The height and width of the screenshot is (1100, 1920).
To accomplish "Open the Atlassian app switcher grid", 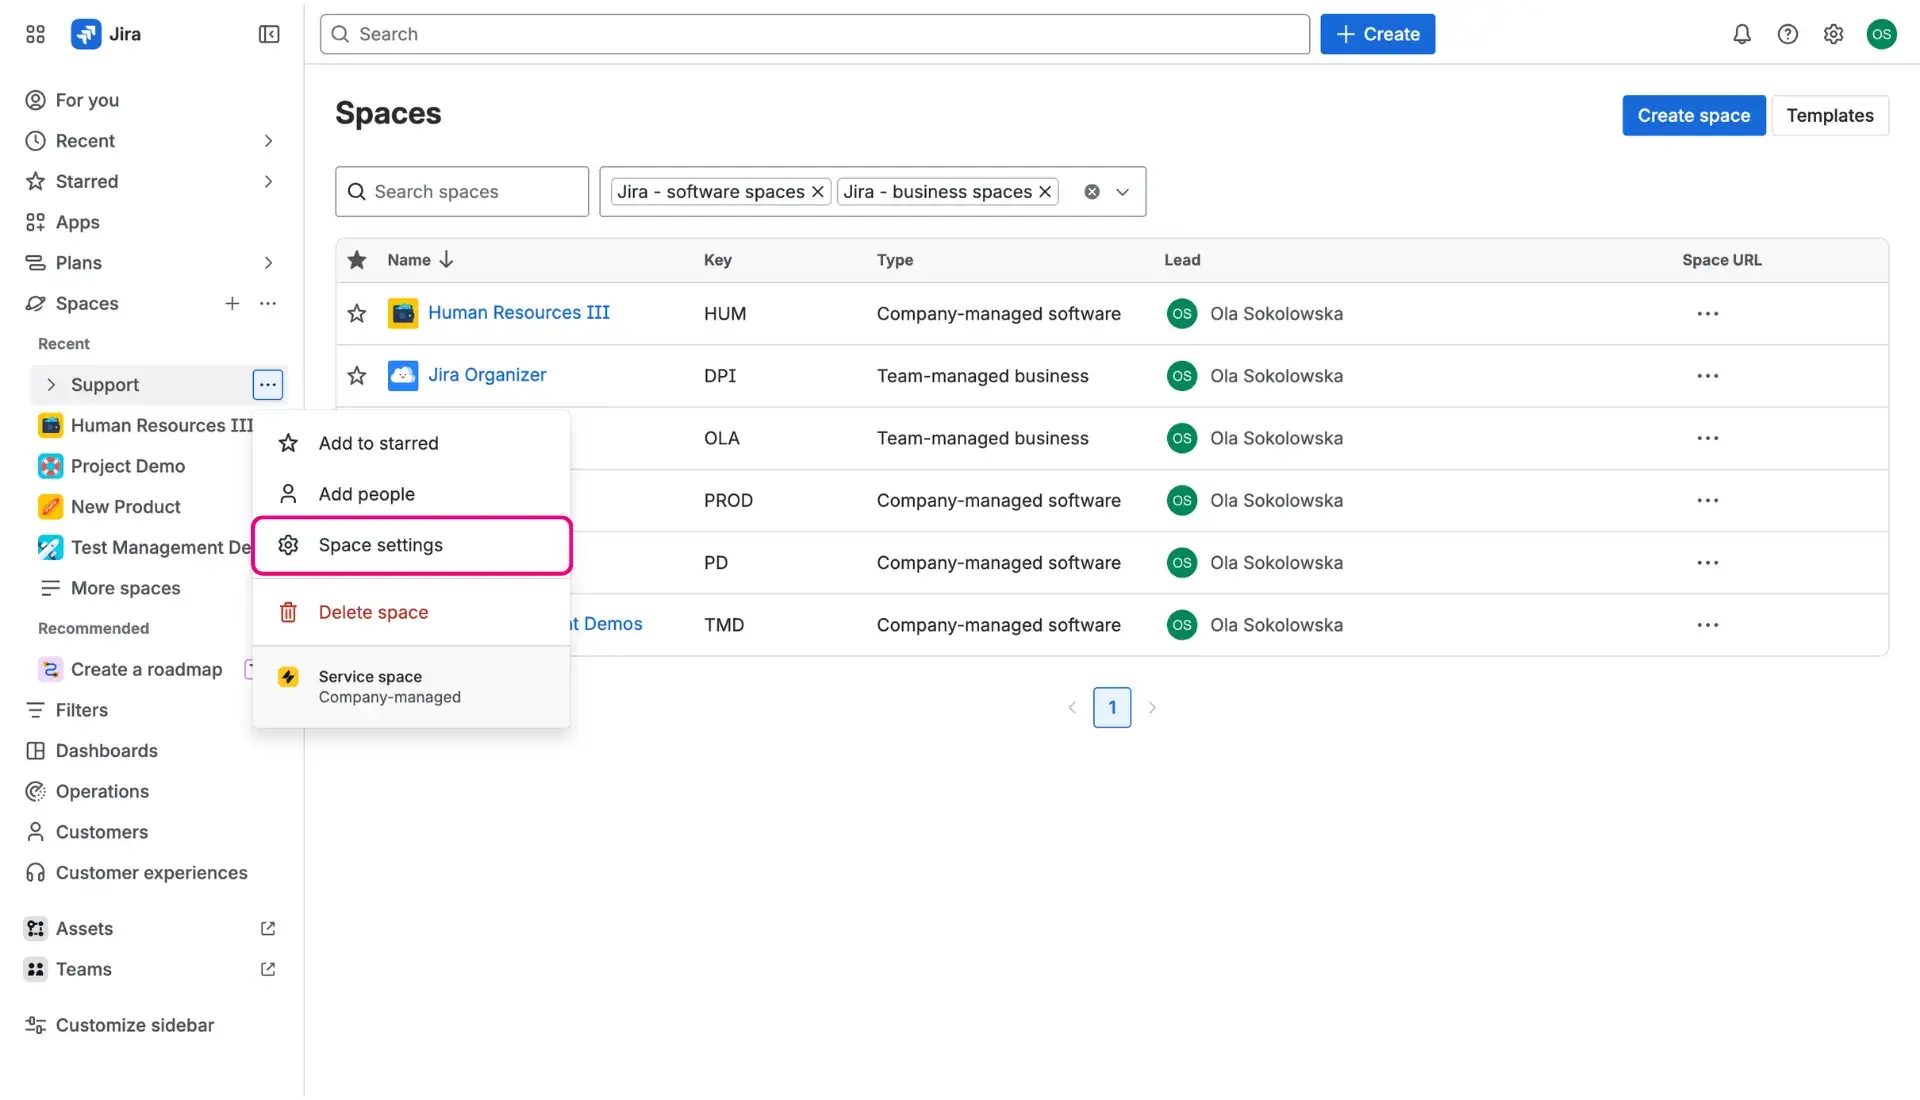I will (35, 33).
